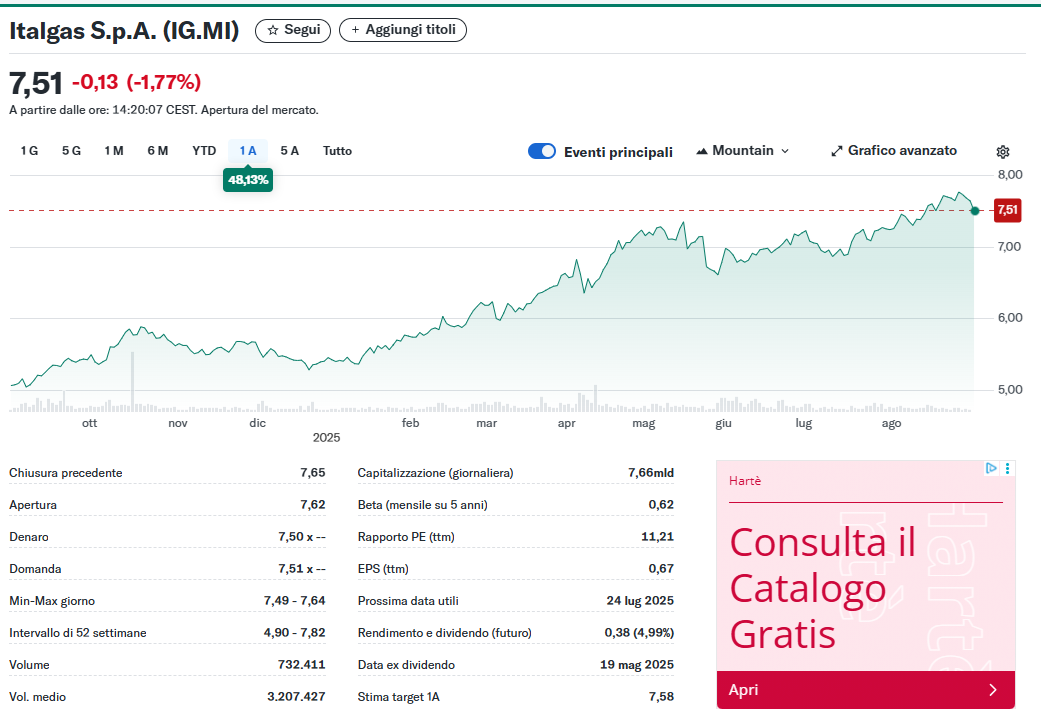Click the Vol. medio value 3.207.427
Screen dimensions: 1041x709
(x=296, y=696)
